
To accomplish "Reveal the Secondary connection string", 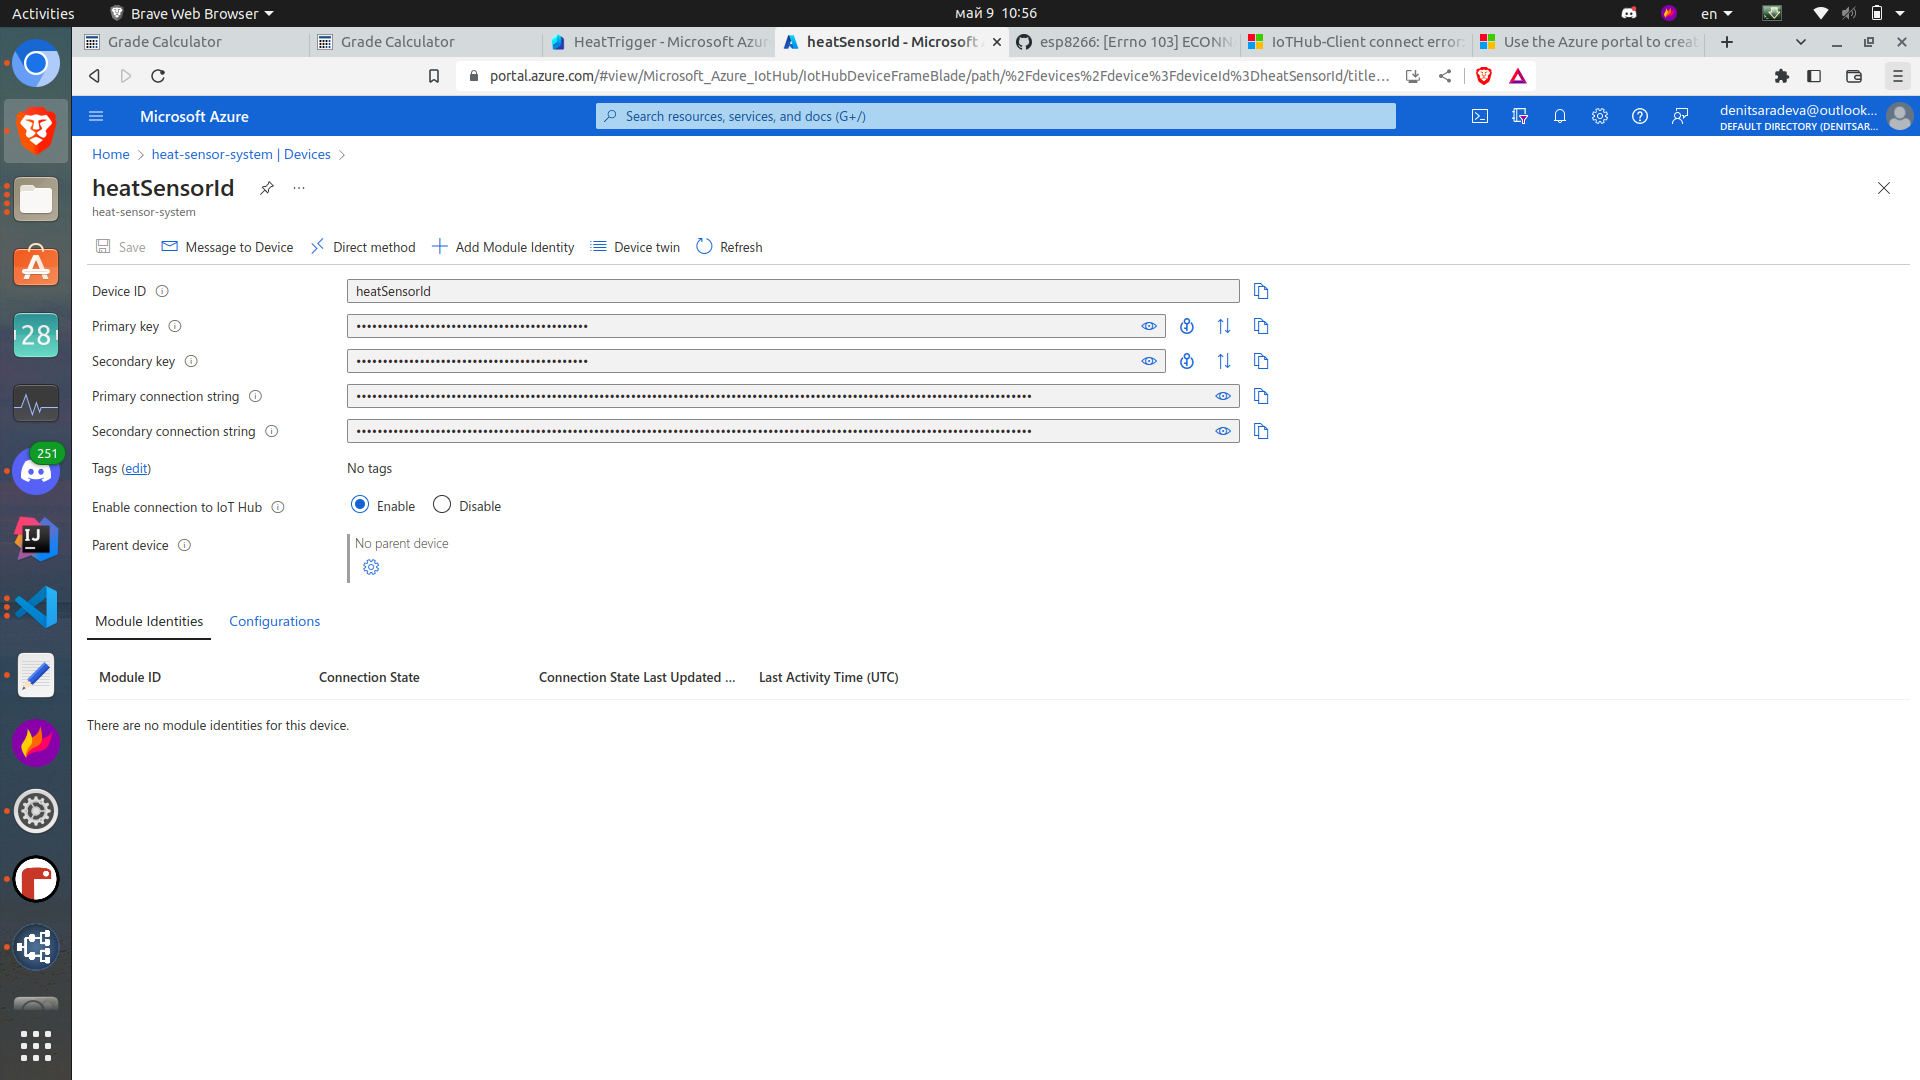I will pos(1223,431).
